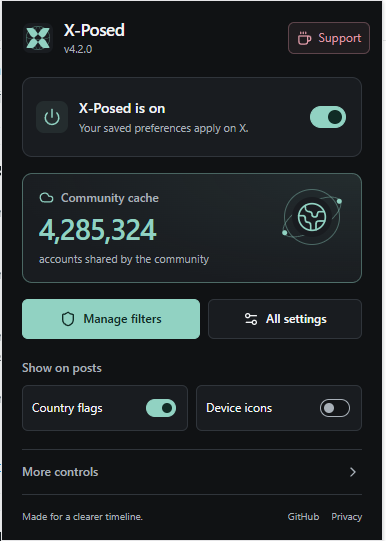The width and height of the screenshot is (386, 541).
Task: Click the cloud icon beside Community cache
Action: coord(46,198)
